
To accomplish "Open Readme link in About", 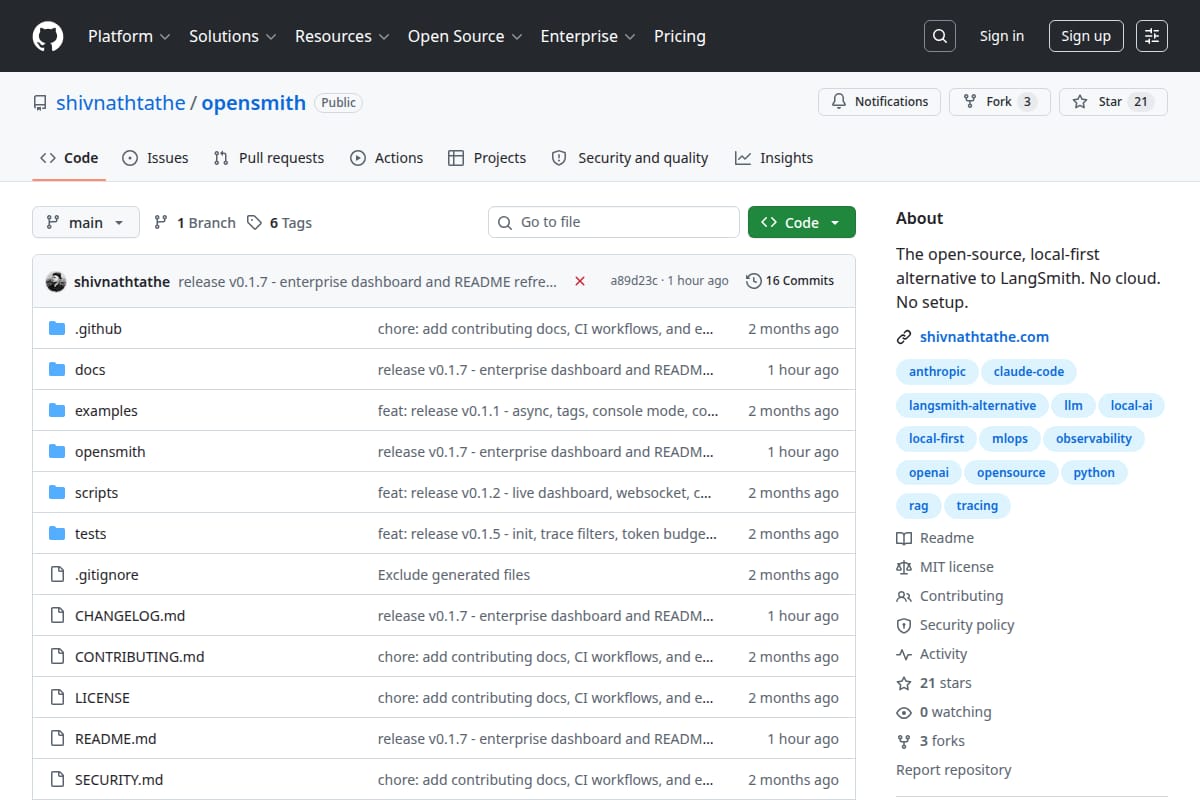I will click(935, 538).
